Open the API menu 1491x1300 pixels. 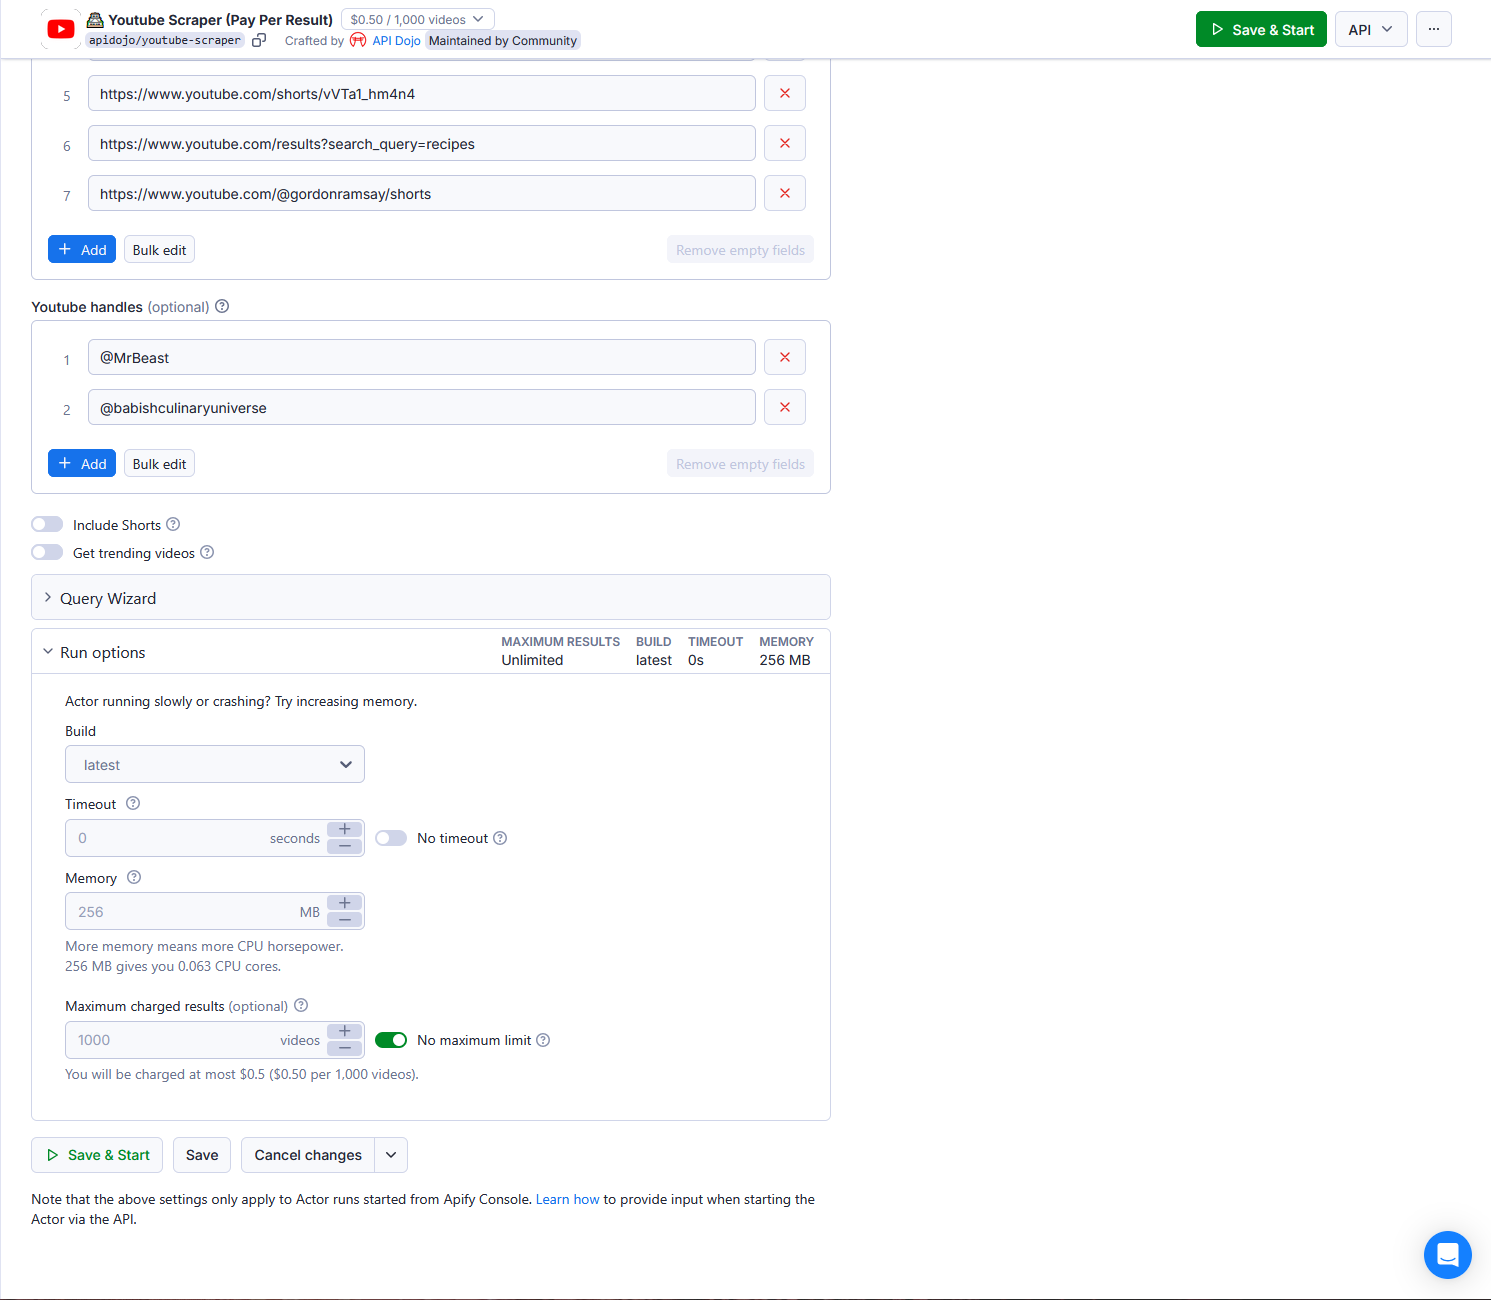pyautogui.click(x=1370, y=29)
